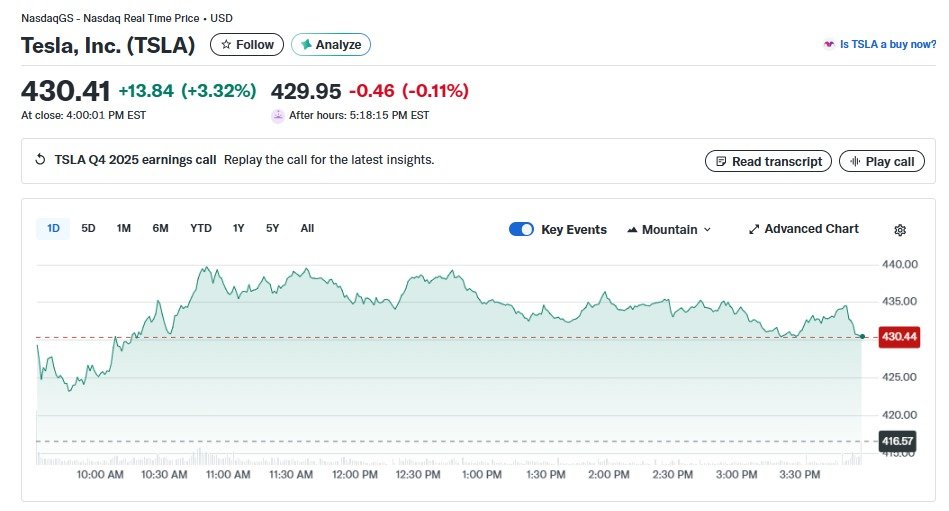Click the after hours moon icon

(x=278, y=116)
